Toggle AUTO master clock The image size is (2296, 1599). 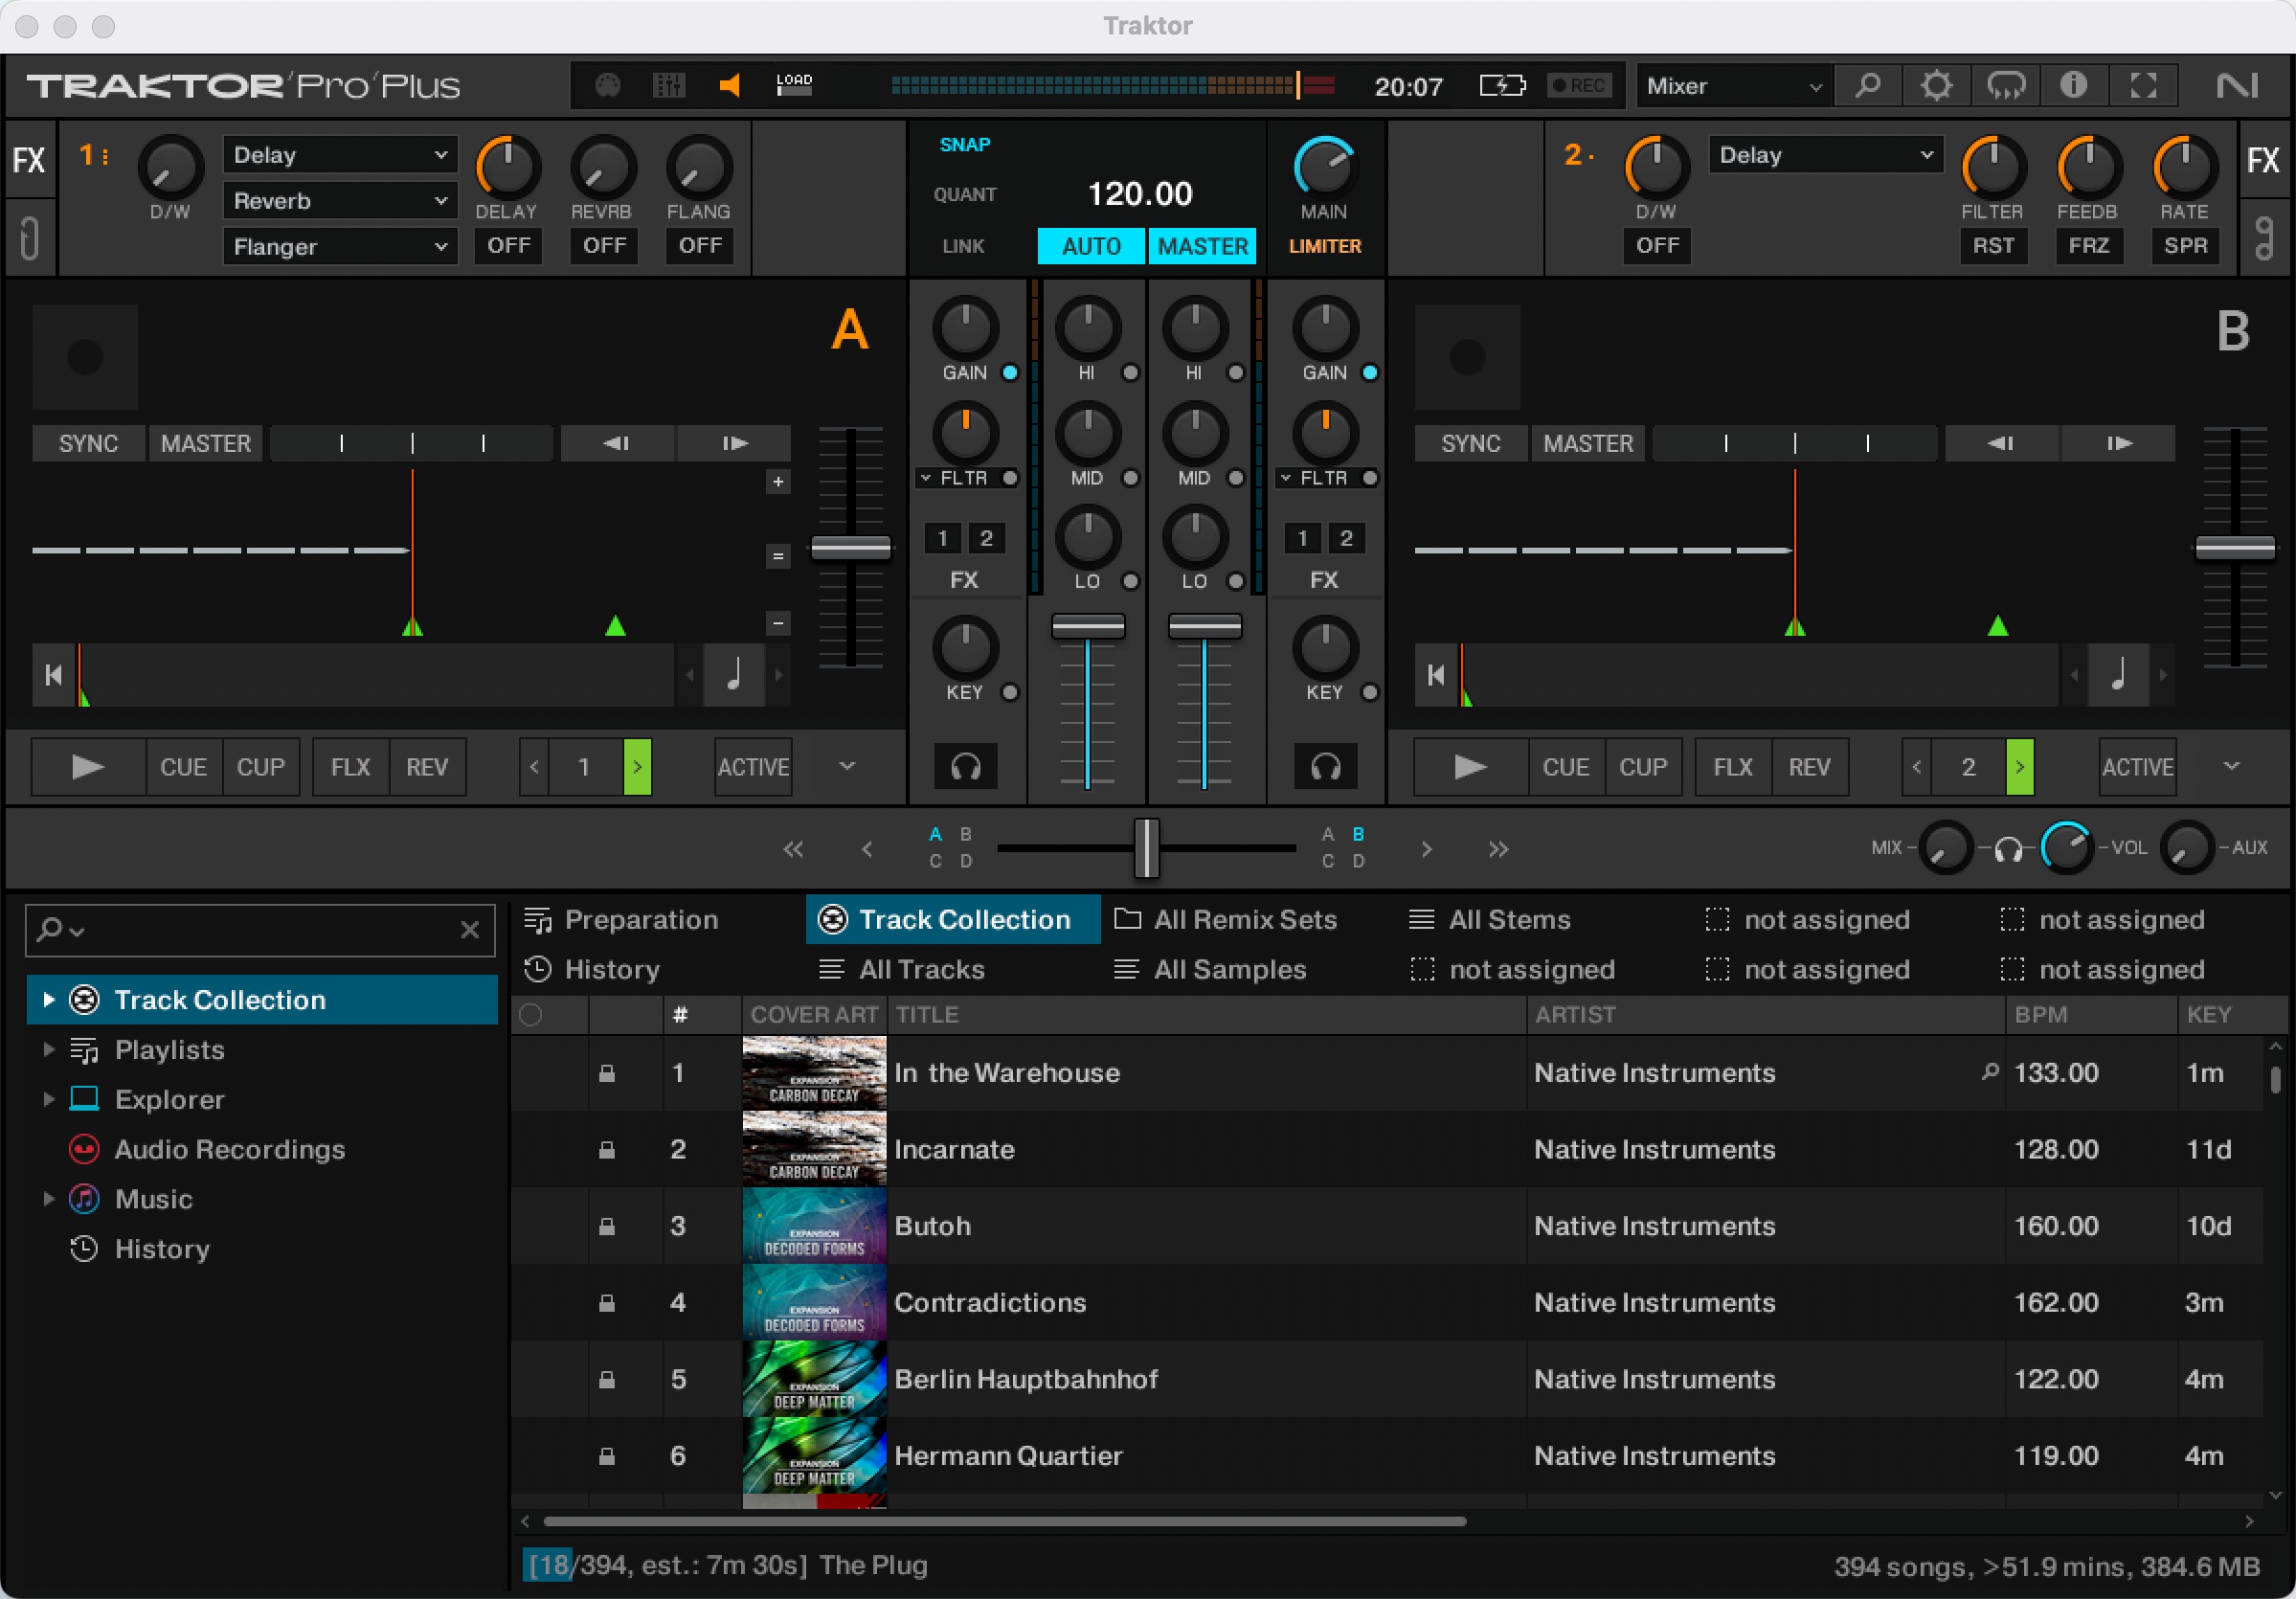pos(1091,246)
